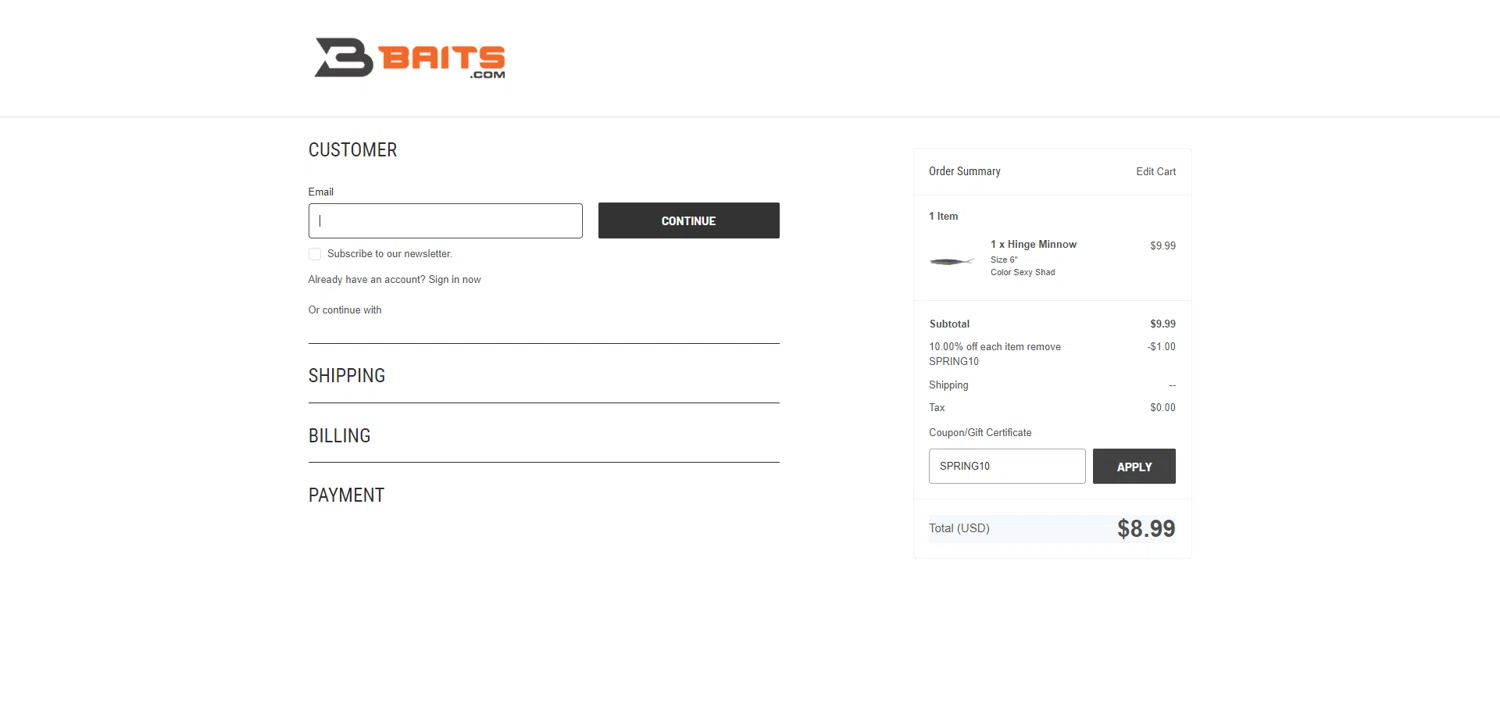Click the Billing section heading

click(x=340, y=436)
